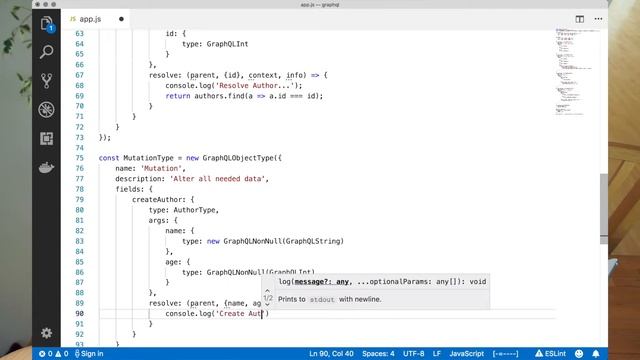Click 'Resolve Author...' string on line 68

[254, 85]
